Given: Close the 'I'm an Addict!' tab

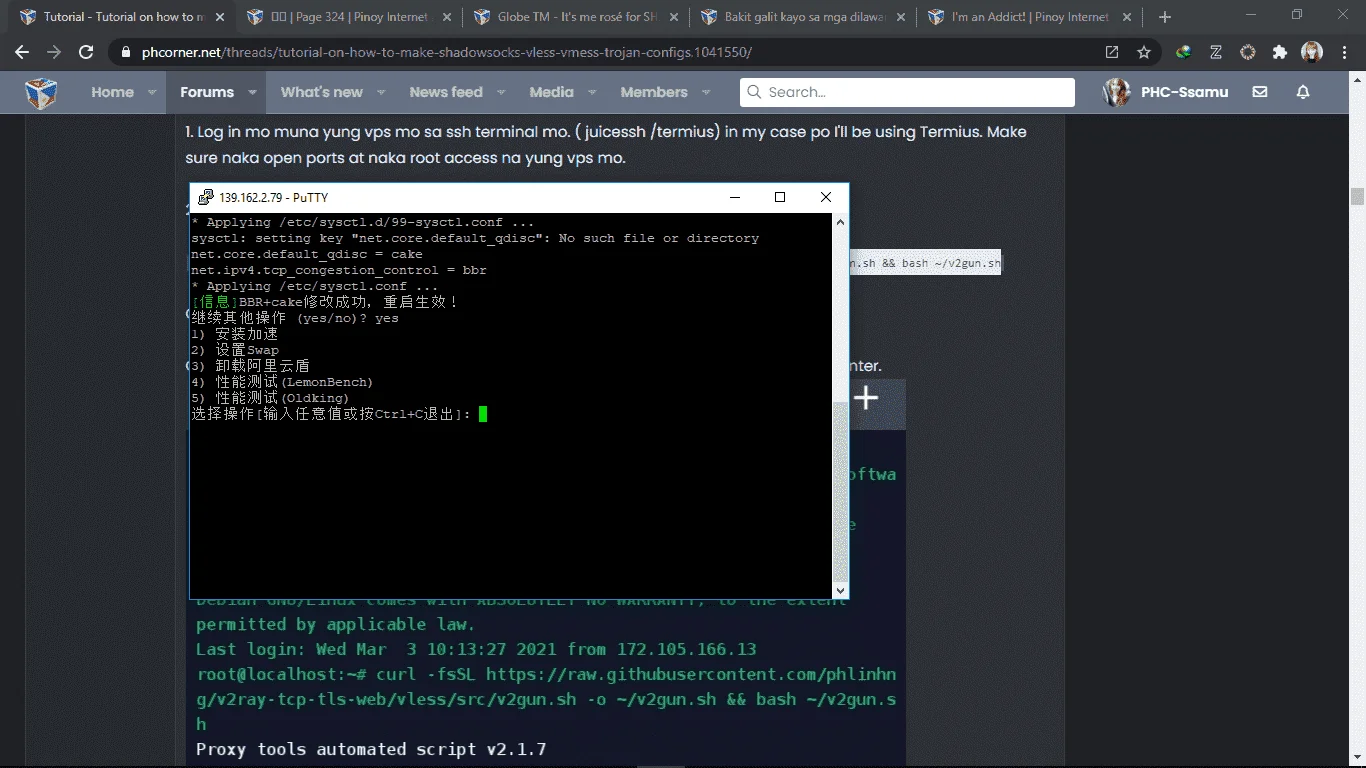Looking at the screenshot, I should coord(1126,17).
